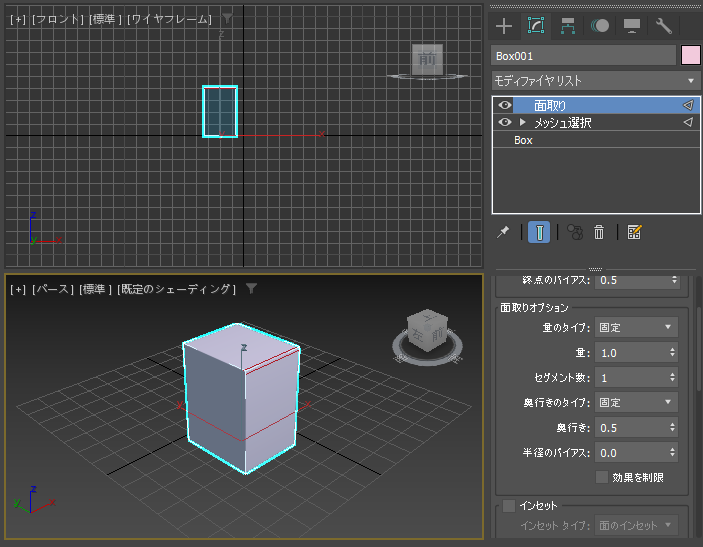The width and height of the screenshot is (703, 547).
Task: Click perspective viewport filter funnel icon
Action: point(252,288)
